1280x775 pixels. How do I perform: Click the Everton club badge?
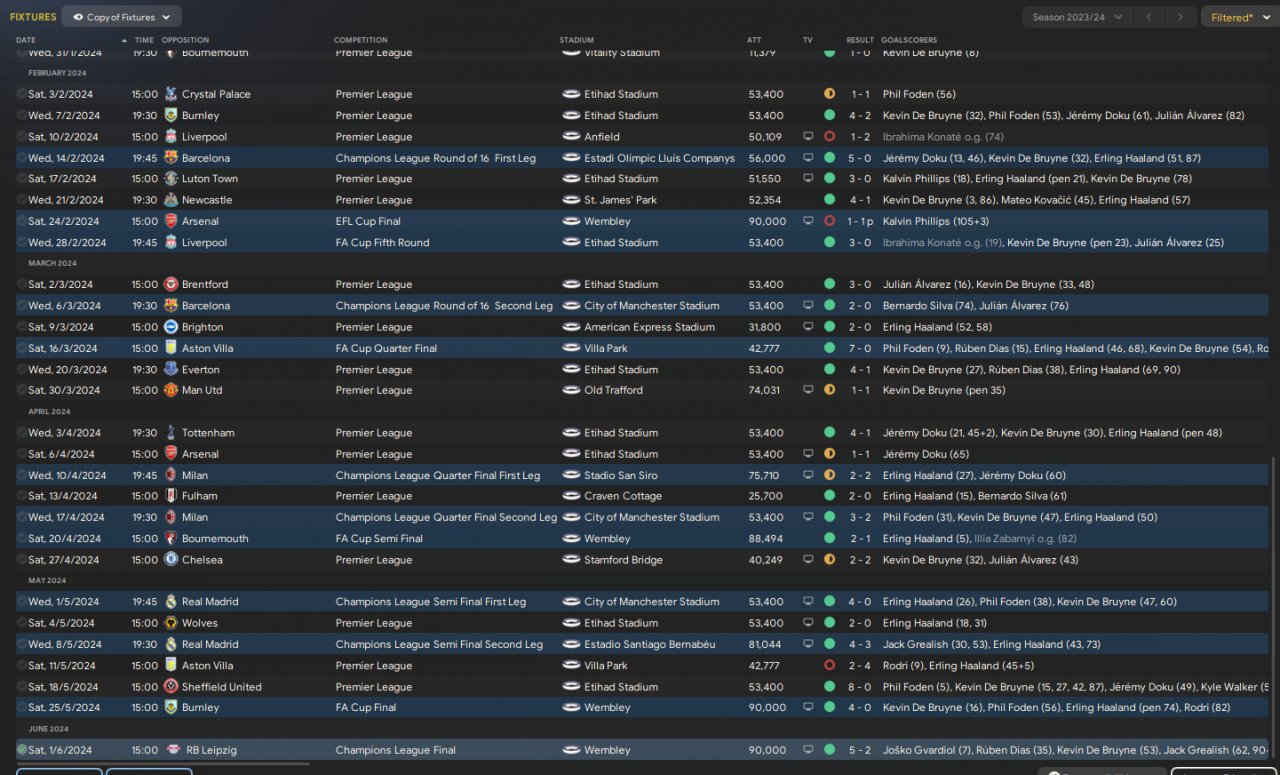(x=171, y=370)
